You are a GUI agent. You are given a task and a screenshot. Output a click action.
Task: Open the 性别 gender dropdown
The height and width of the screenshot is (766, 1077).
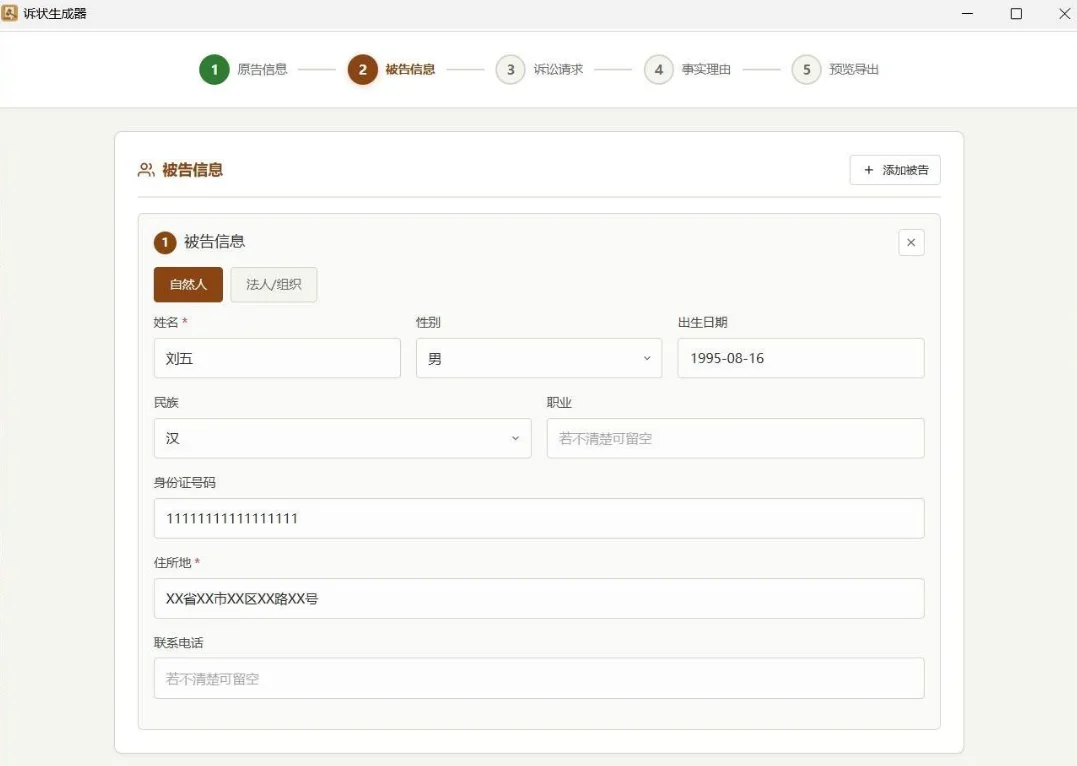538,358
